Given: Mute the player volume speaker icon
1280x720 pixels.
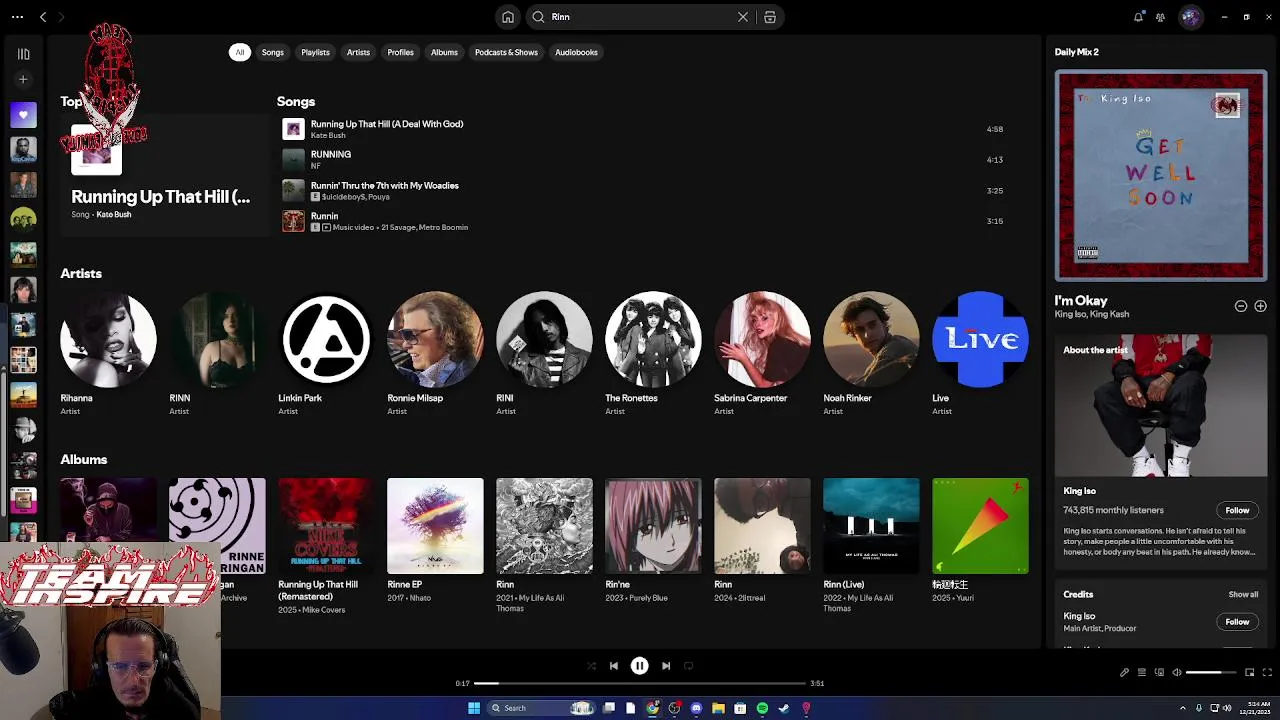Looking at the screenshot, I should point(1177,673).
